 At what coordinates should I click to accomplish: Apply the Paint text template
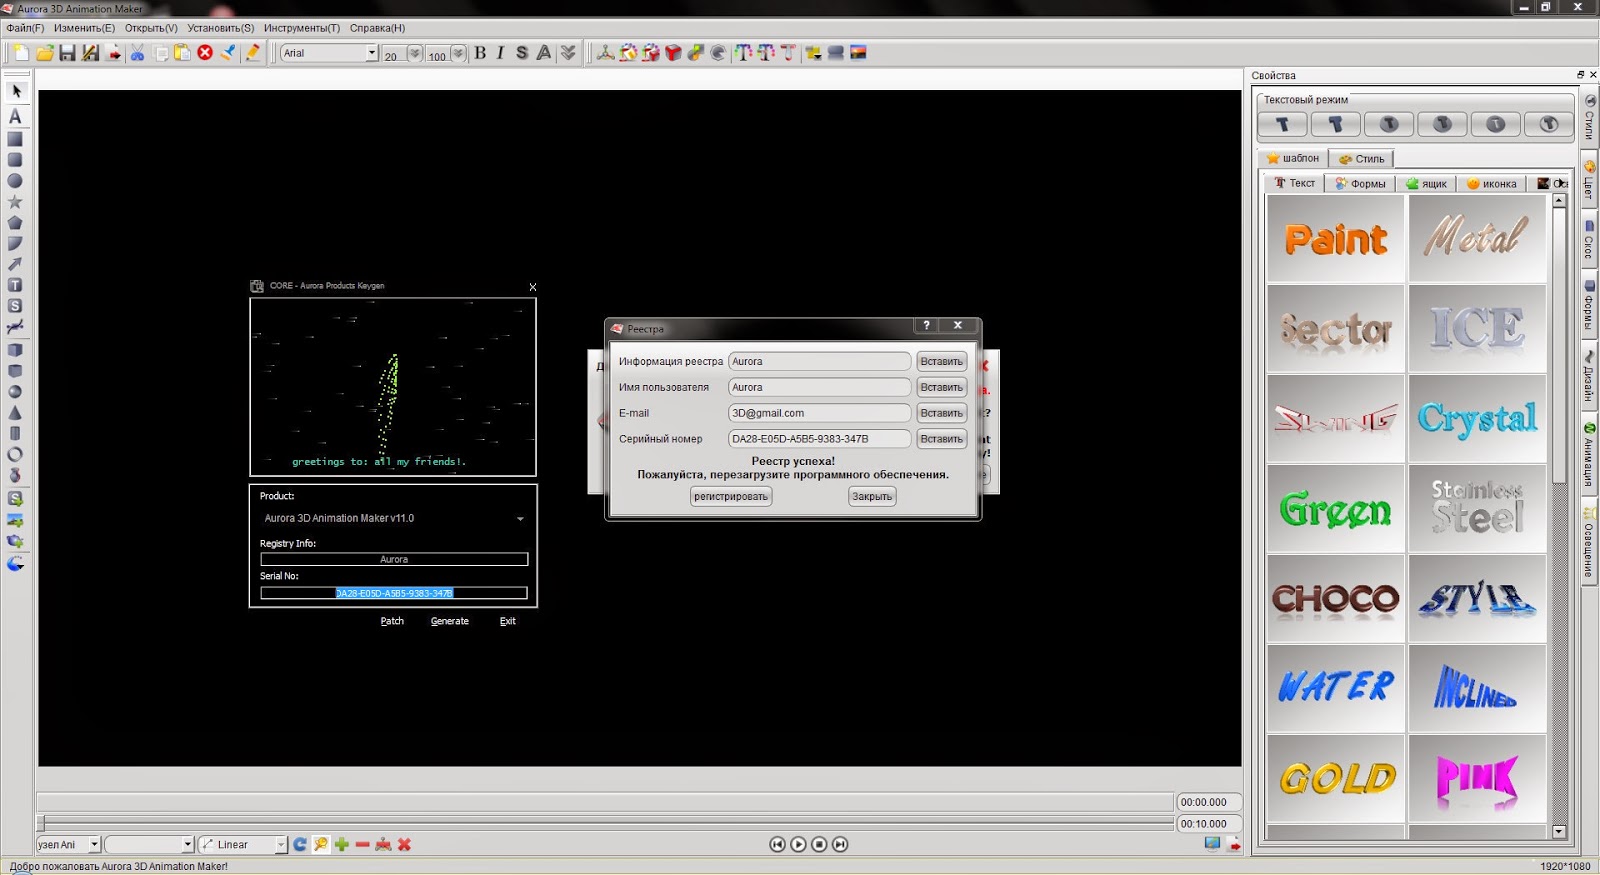tap(1336, 238)
